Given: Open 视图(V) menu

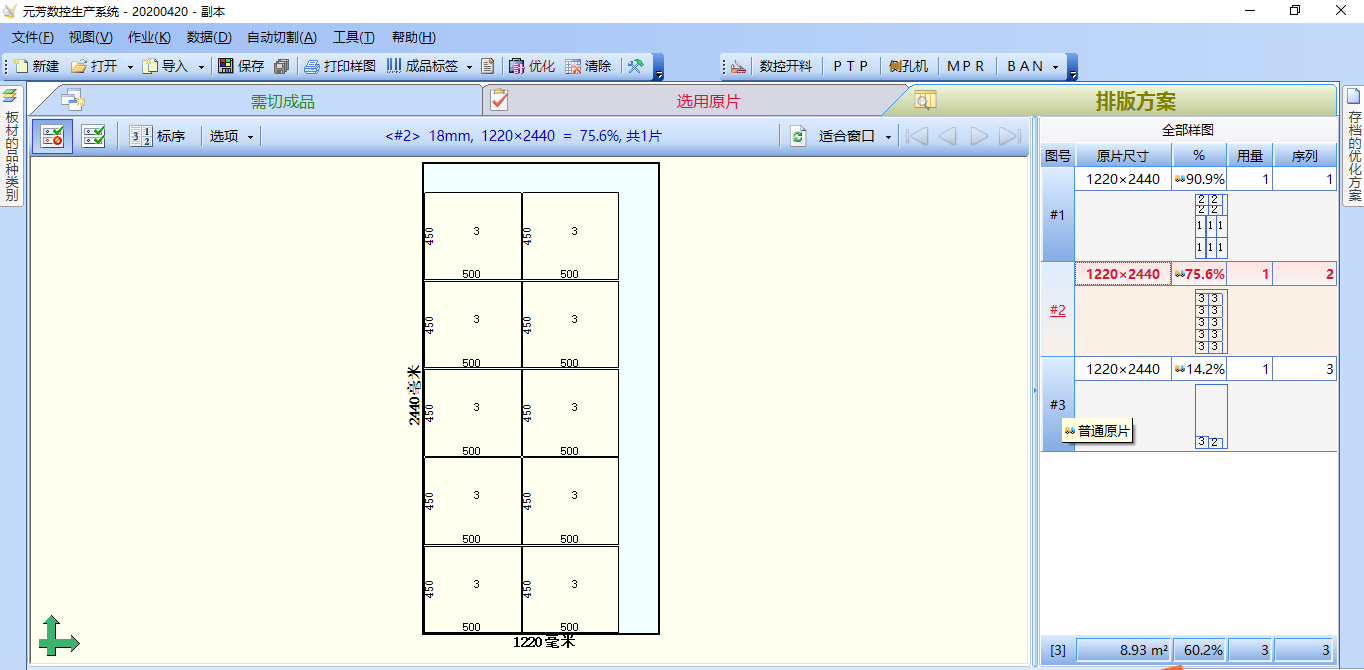Looking at the screenshot, I should click(90, 37).
